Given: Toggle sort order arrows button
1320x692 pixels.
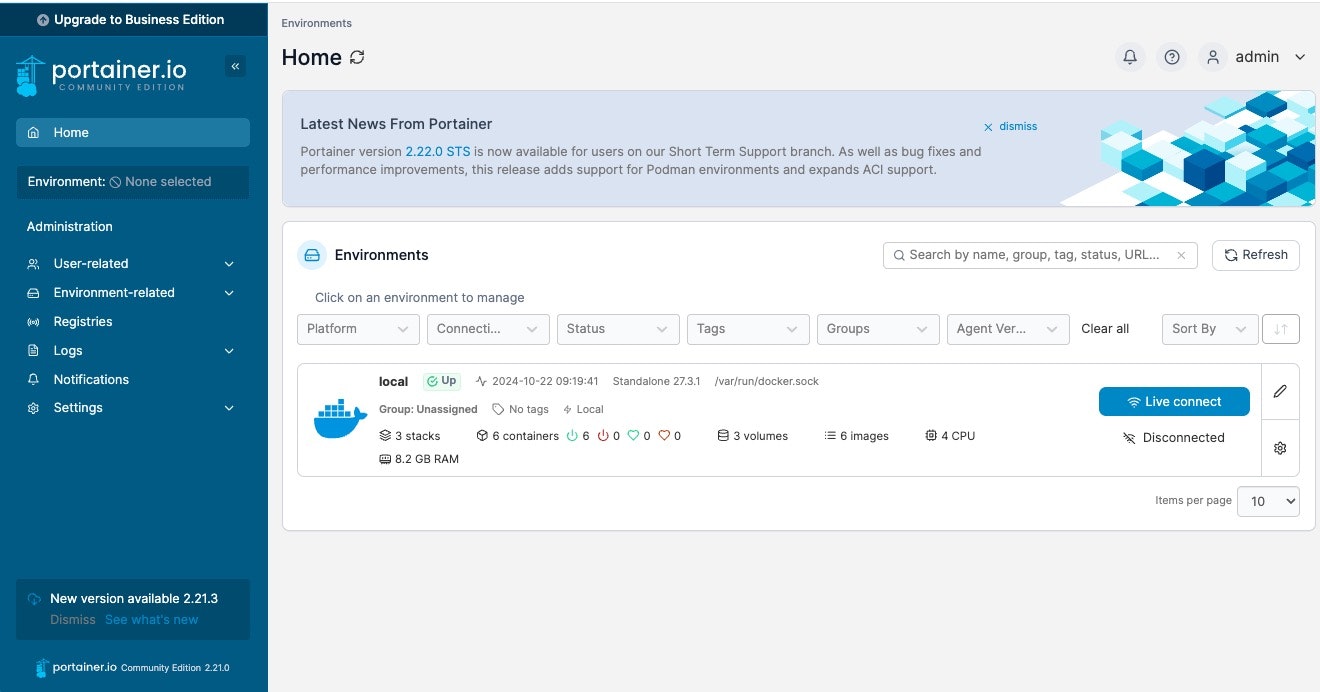Looking at the screenshot, I should (x=1281, y=329).
